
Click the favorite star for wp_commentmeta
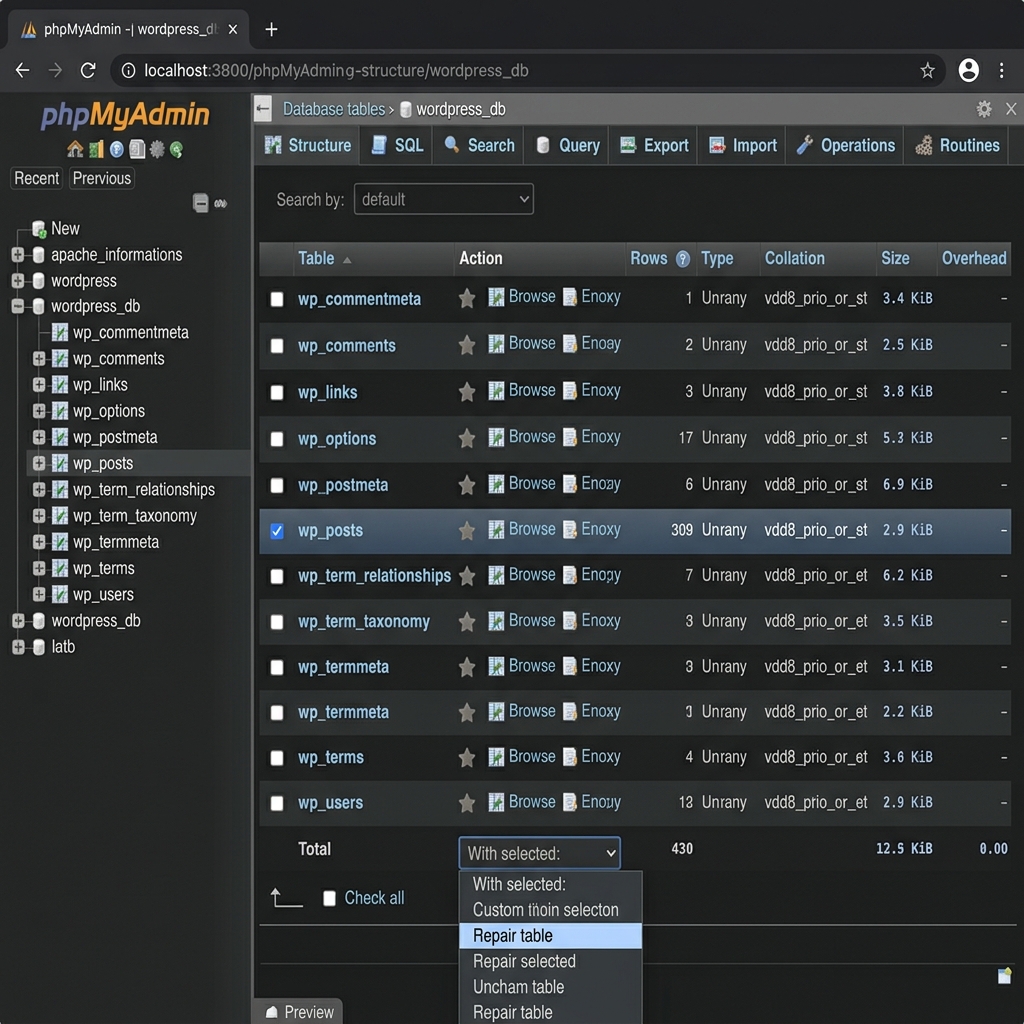point(466,298)
